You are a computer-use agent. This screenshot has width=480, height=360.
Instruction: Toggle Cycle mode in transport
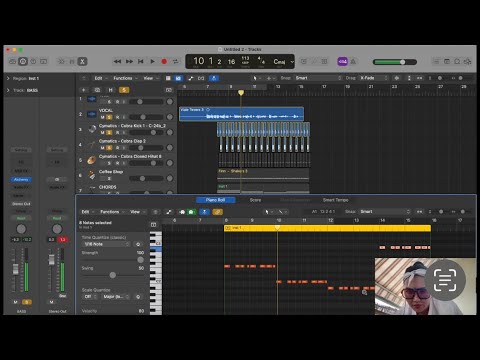click(x=176, y=62)
